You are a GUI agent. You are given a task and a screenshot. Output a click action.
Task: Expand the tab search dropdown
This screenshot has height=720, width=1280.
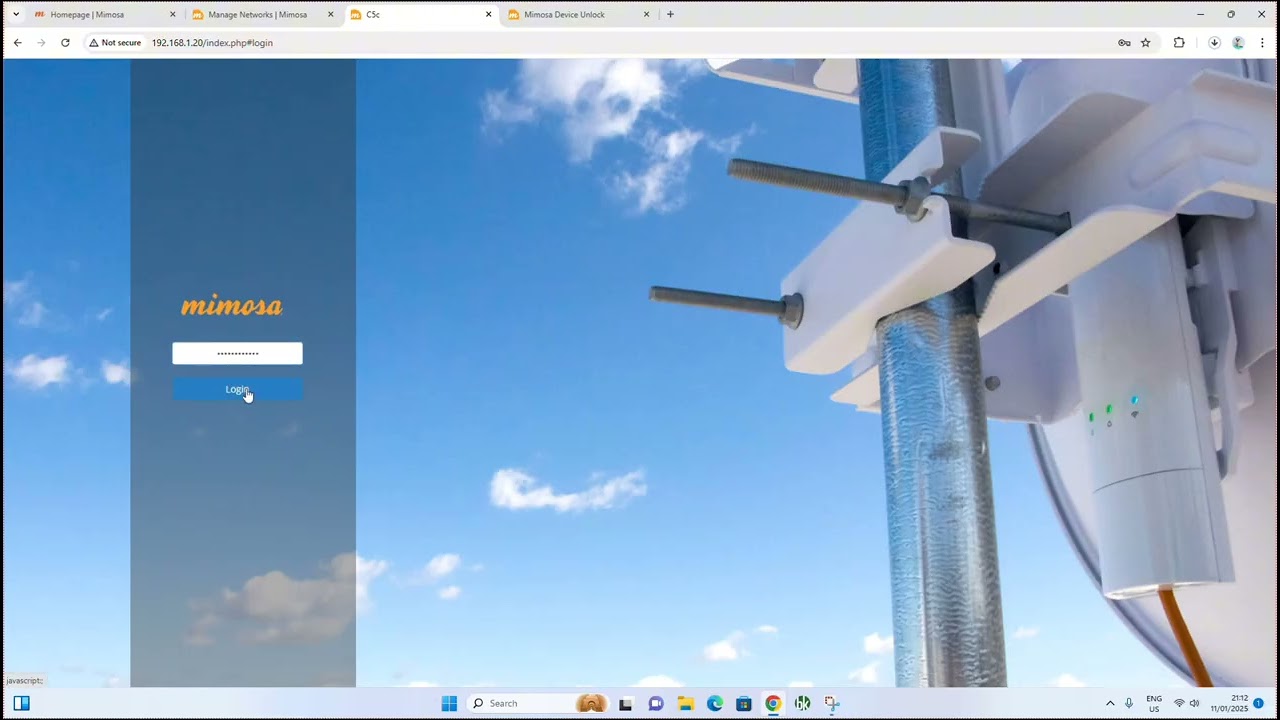15,15
